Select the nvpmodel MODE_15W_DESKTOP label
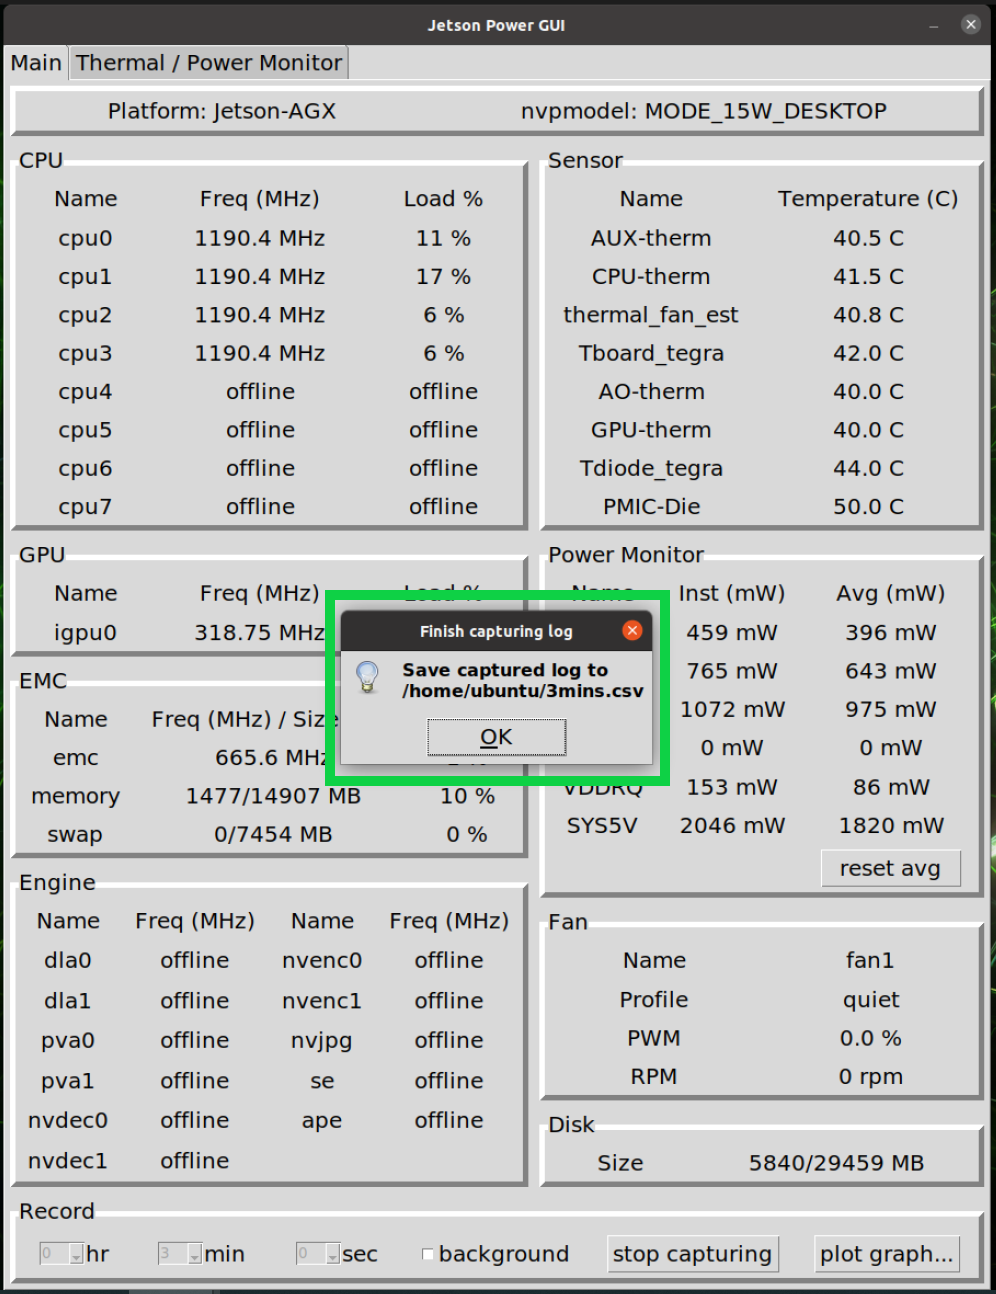The image size is (996, 1294). pyautogui.click(x=703, y=111)
